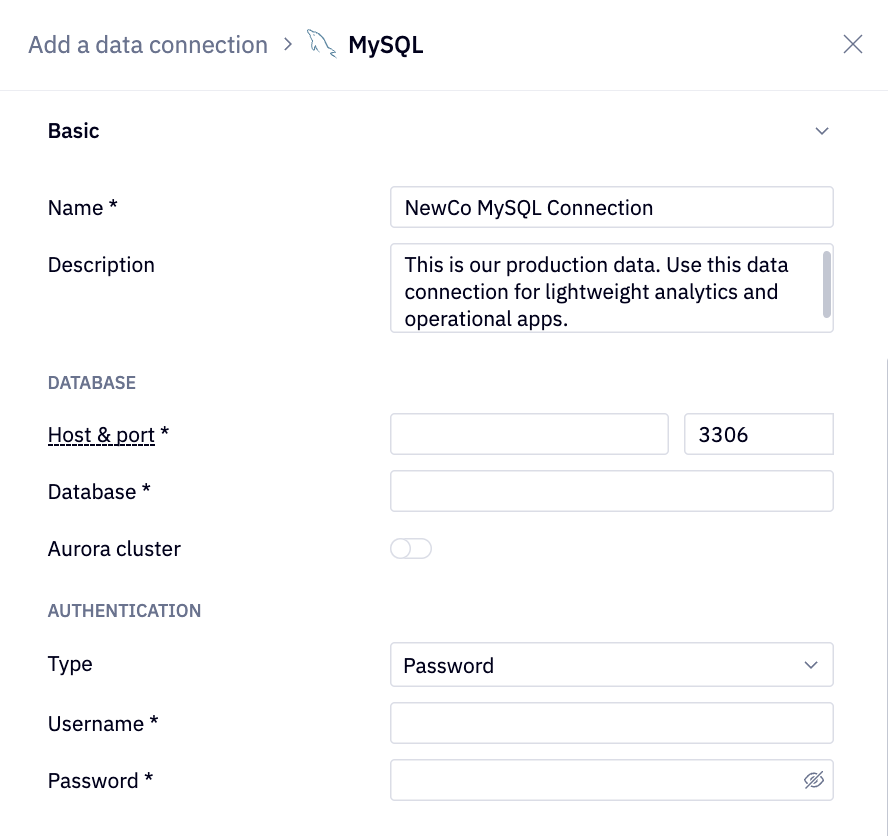This screenshot has width=888, height=836.
Task: Collapse the Basic section chevron
Action: [822, 131]
